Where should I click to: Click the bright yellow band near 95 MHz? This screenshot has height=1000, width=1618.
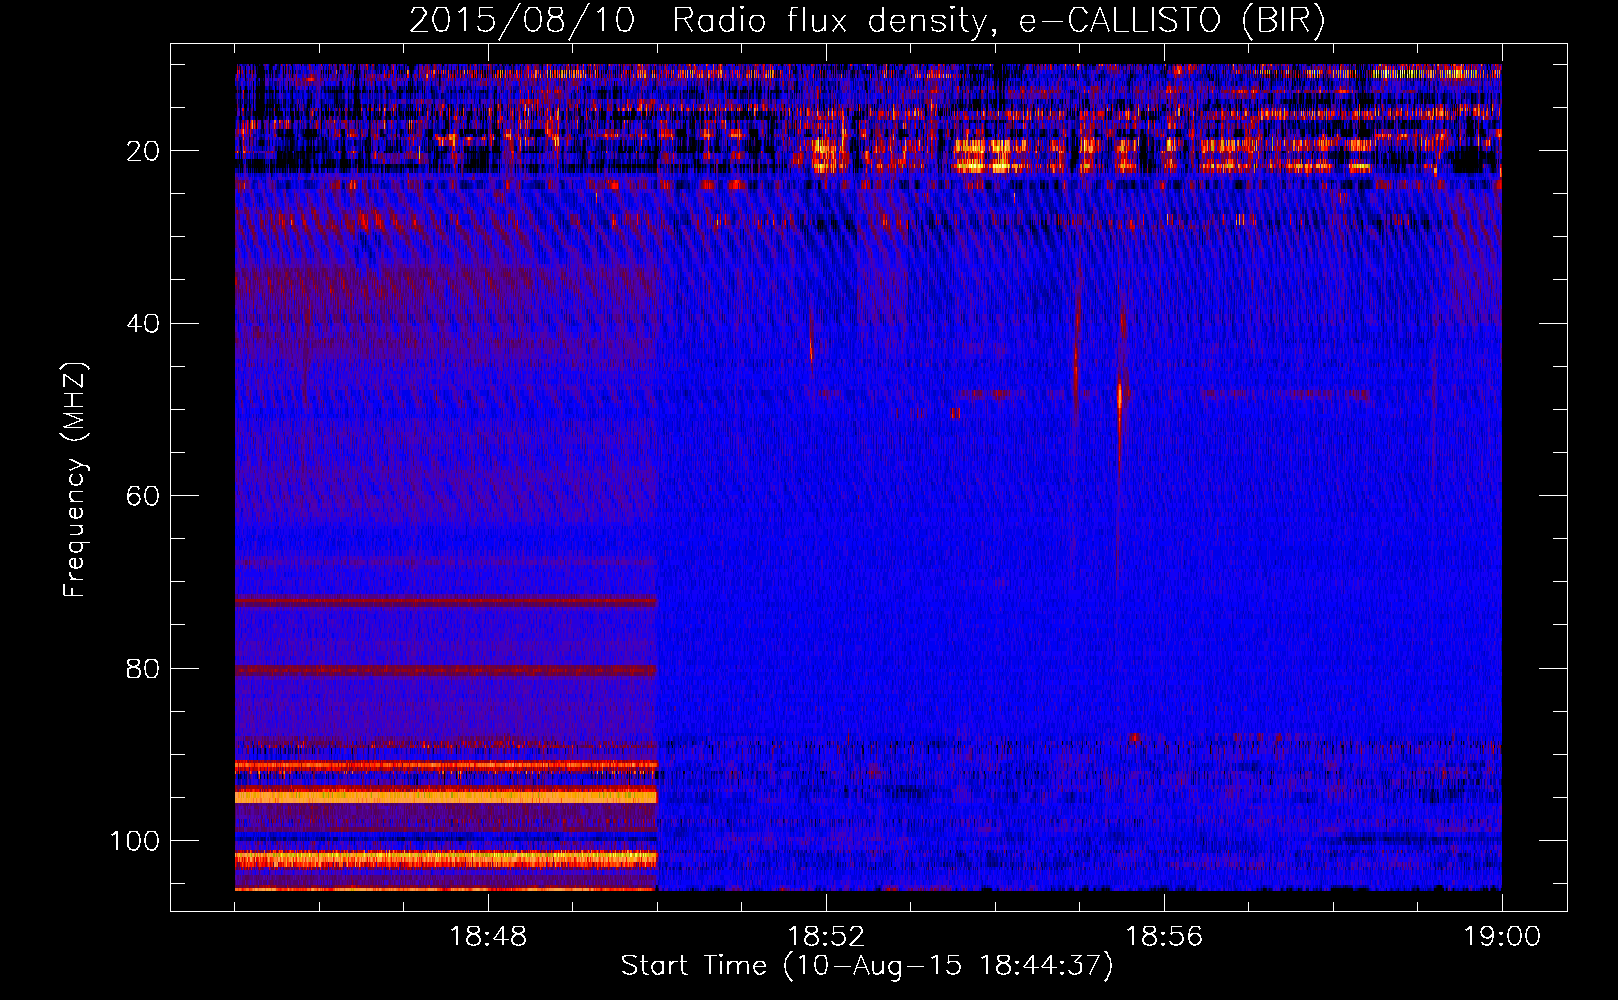pos(445,797)
